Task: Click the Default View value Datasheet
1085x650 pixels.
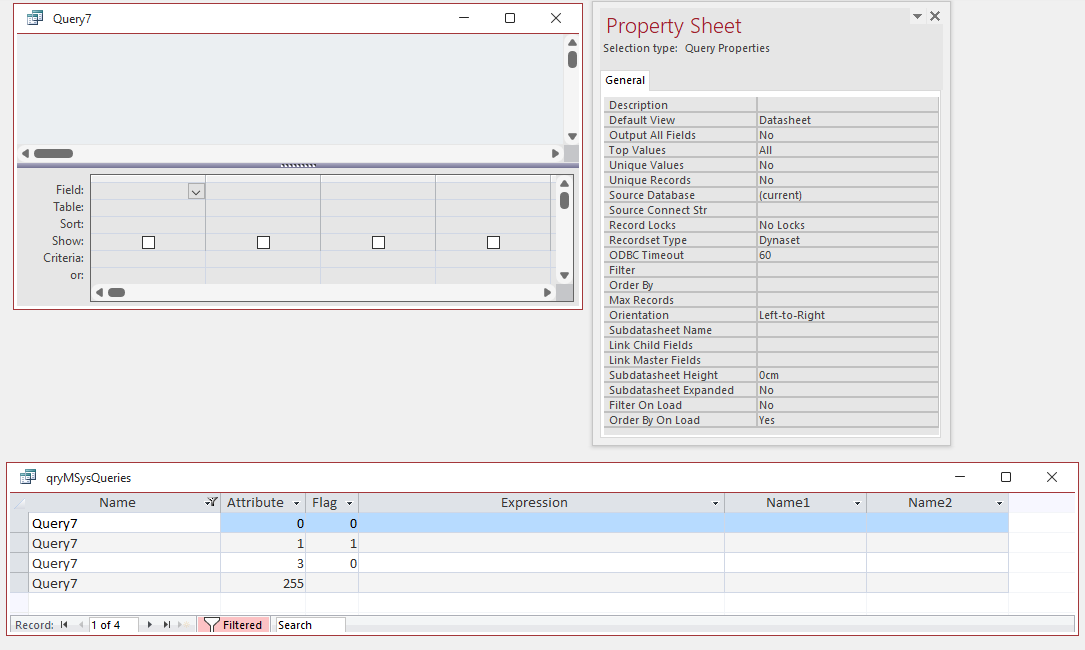Action: tap(848, 120)
